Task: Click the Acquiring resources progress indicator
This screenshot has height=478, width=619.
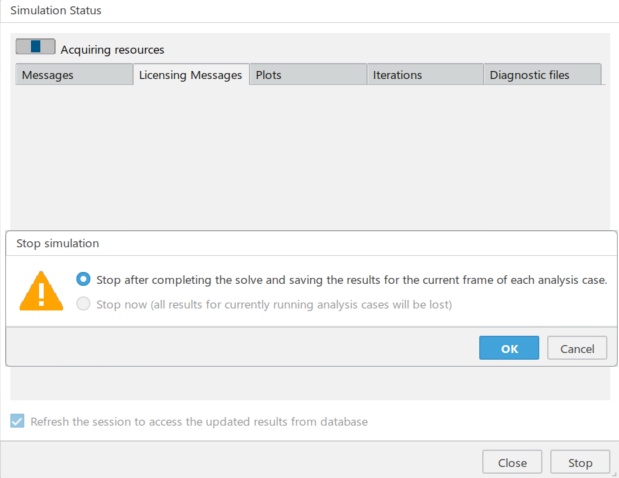Action: tap(35, 47)
